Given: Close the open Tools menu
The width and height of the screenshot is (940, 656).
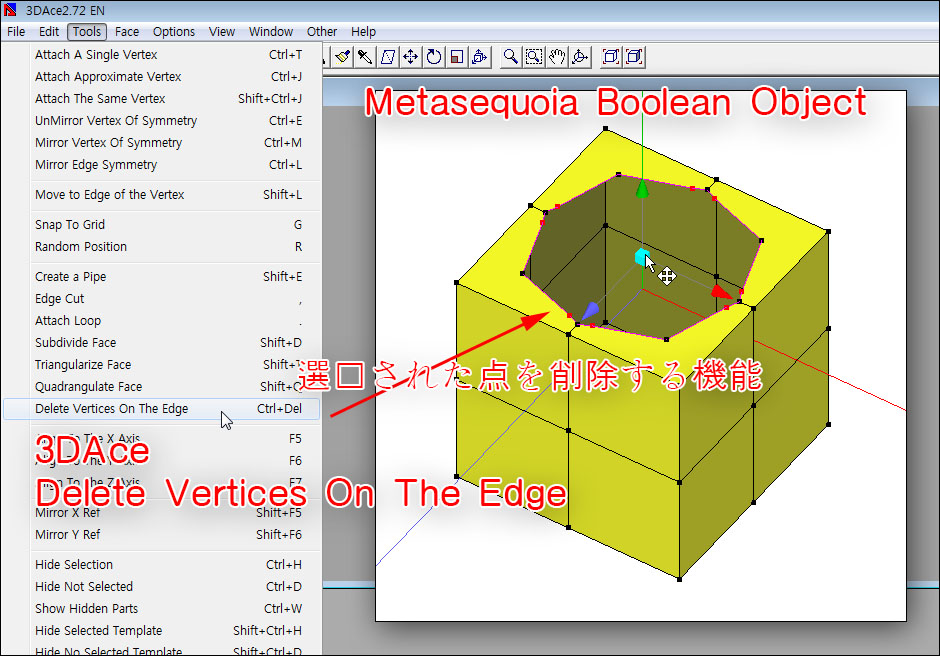Looking at the screenshot, I should (x=87, y=32).
